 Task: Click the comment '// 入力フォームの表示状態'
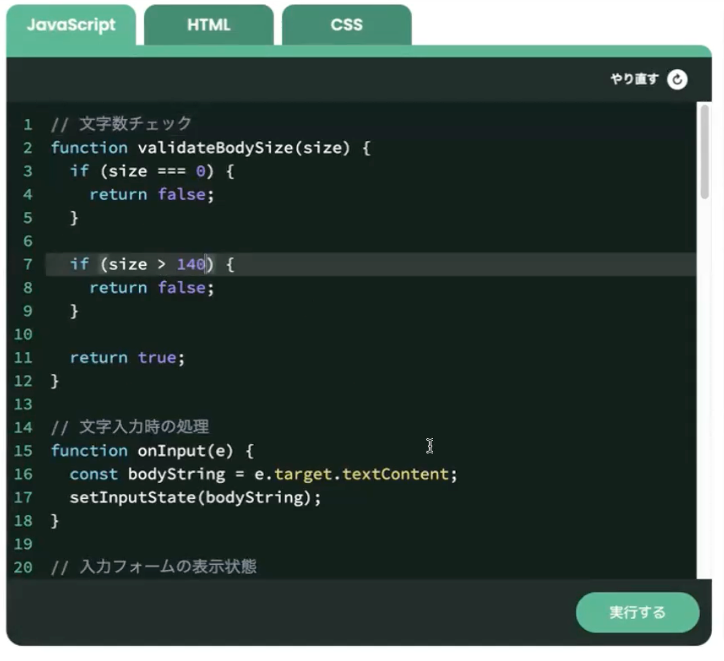point(154,567)
